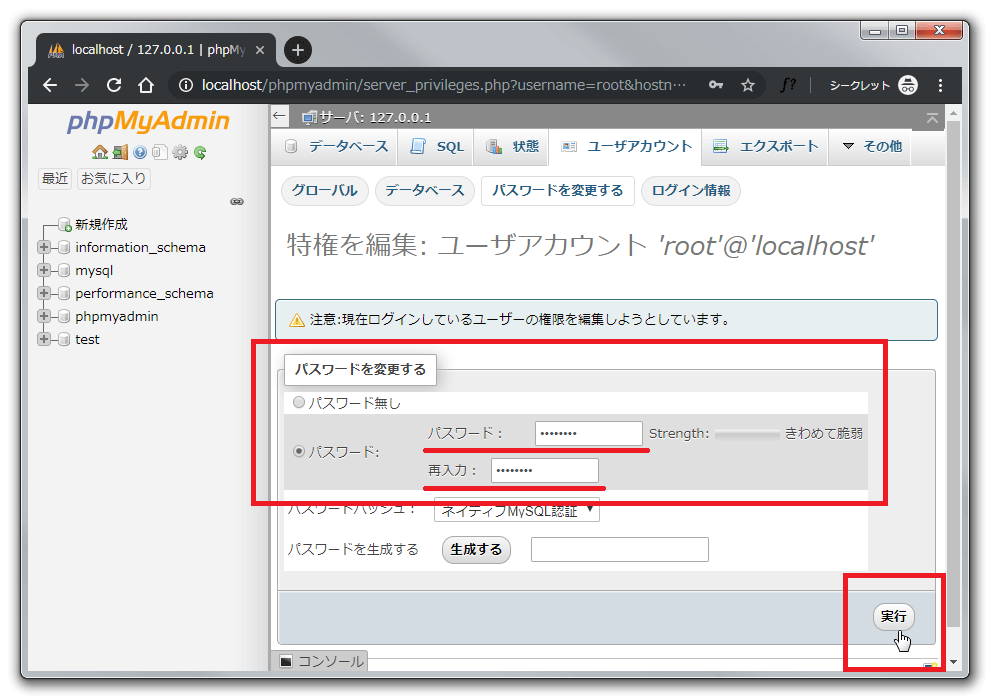Open the password hashing method dropdown
The width and height of the screenshot is (990, 699).
[x=516, y=511]
